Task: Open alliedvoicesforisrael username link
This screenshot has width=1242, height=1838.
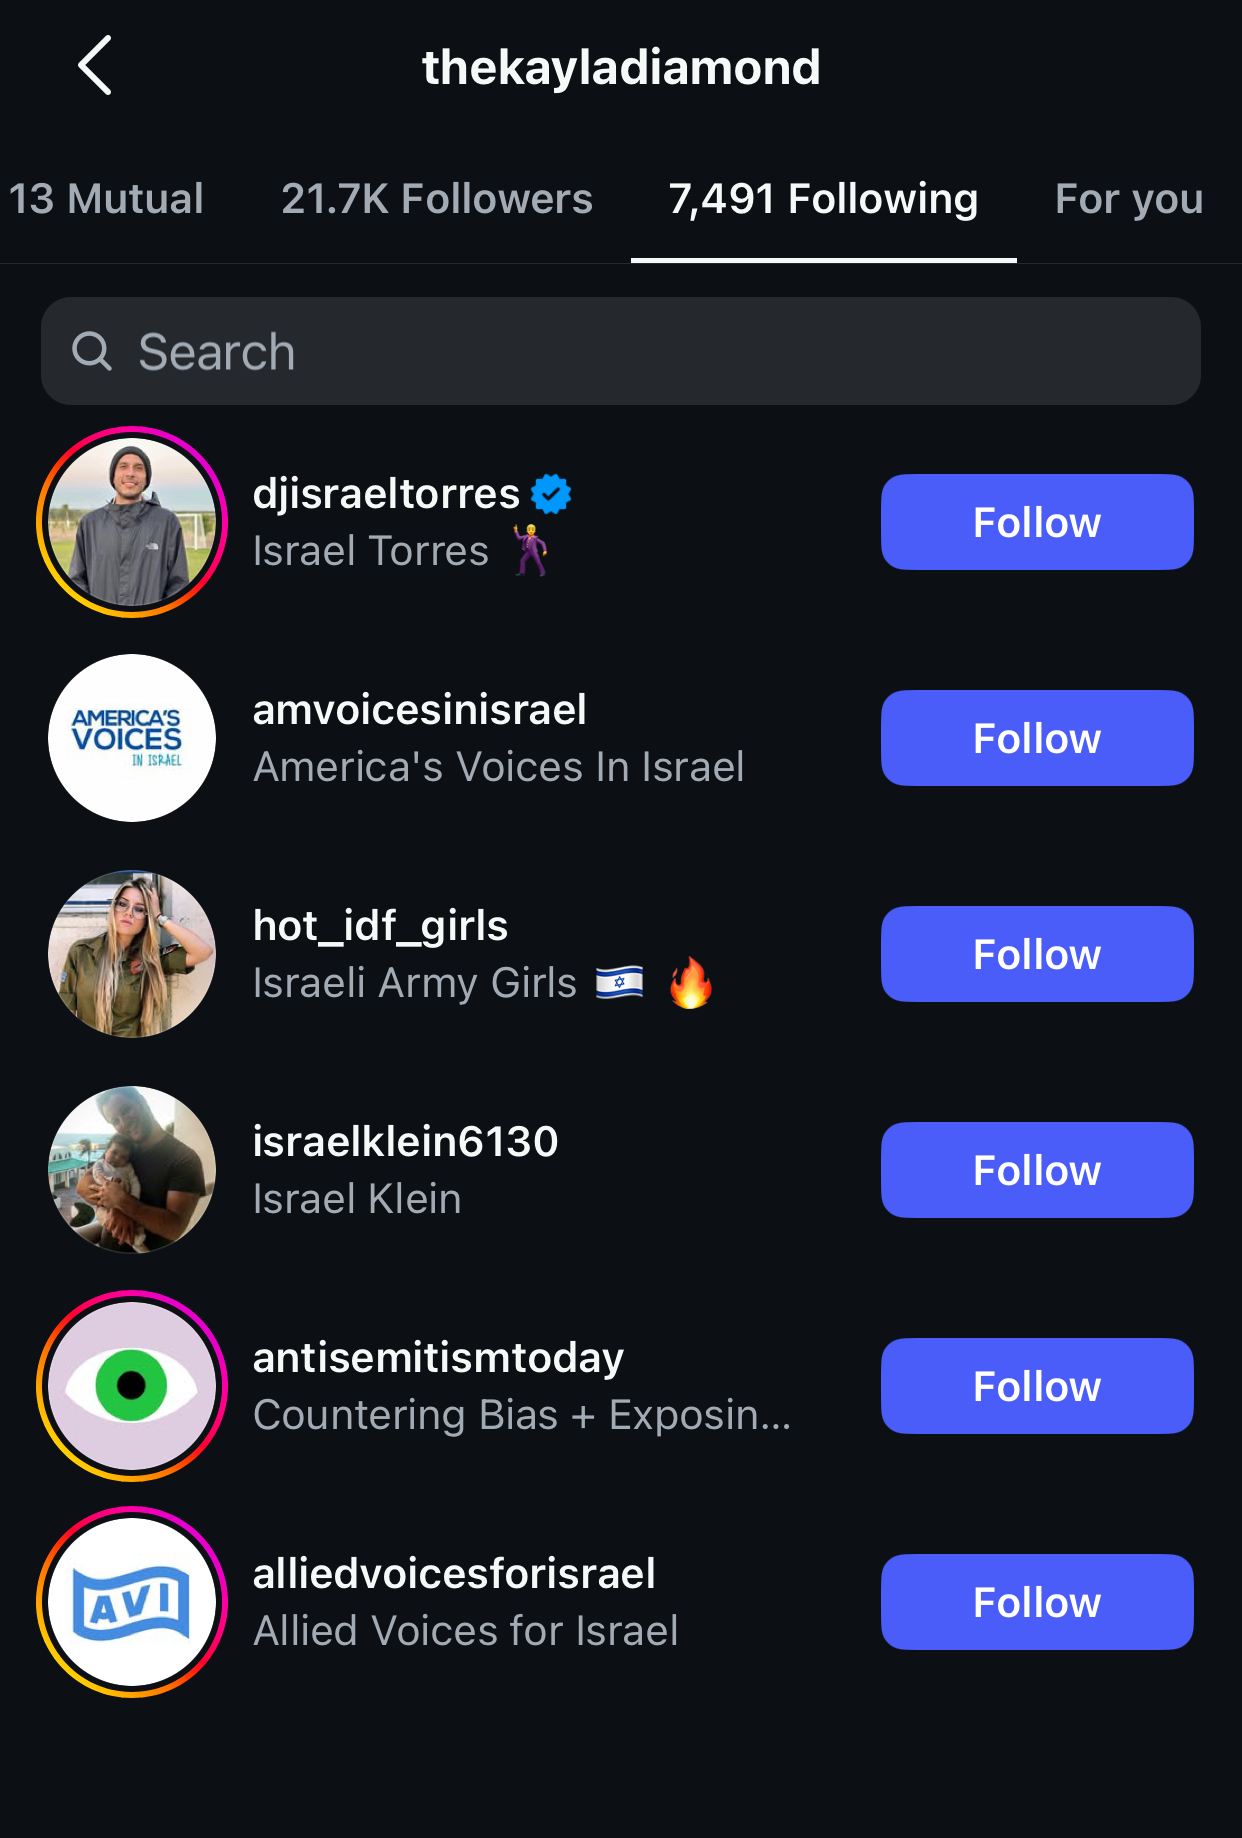Action: point(454,1573)
